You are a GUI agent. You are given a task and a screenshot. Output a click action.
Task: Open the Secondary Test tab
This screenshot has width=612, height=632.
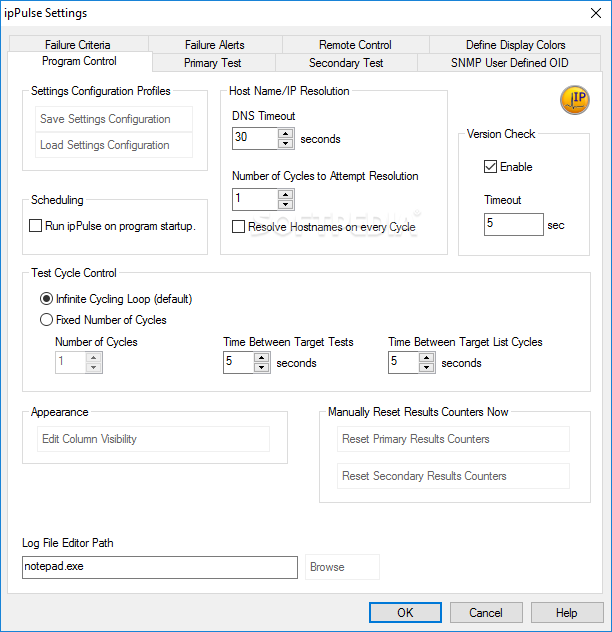click(x=346, y=63)
